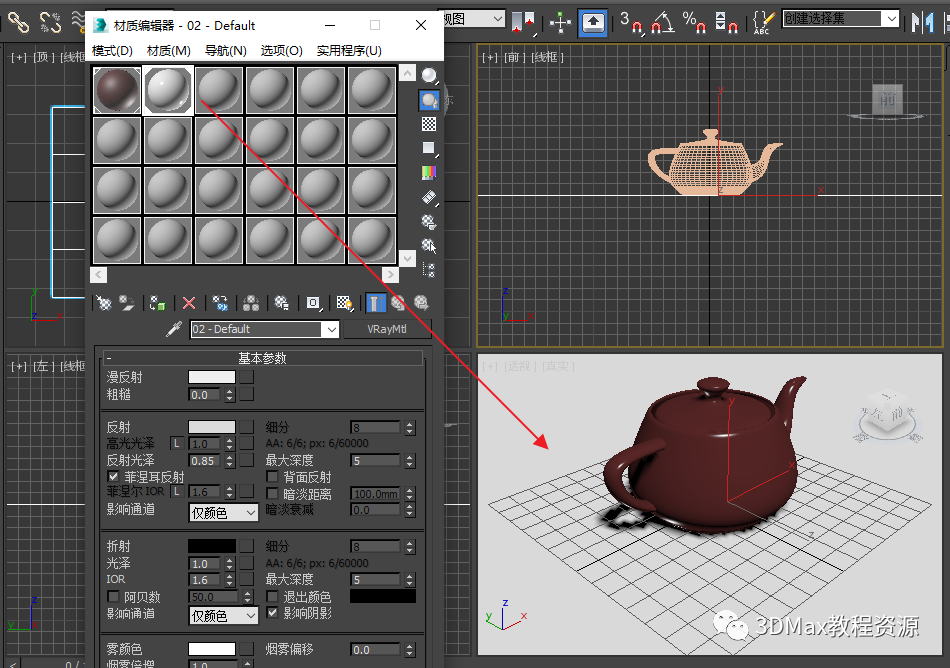950x668 pixels.
Task: Pick material from object with eyedropper
Action: [x=173, y=329]
